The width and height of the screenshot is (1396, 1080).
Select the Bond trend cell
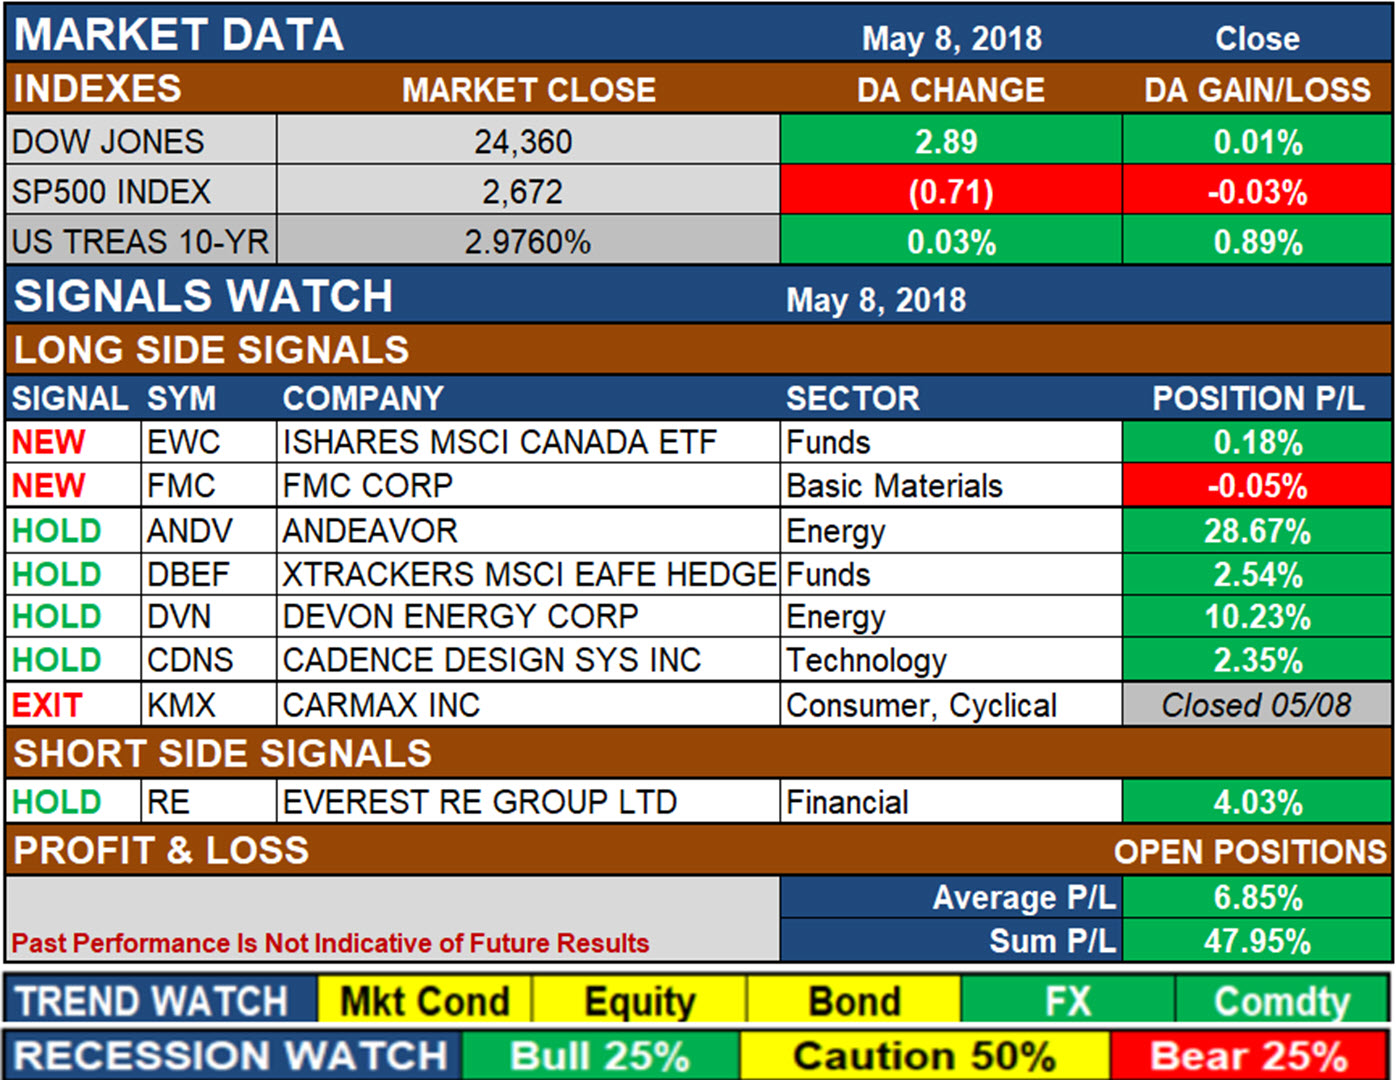tap(854, 1001)
